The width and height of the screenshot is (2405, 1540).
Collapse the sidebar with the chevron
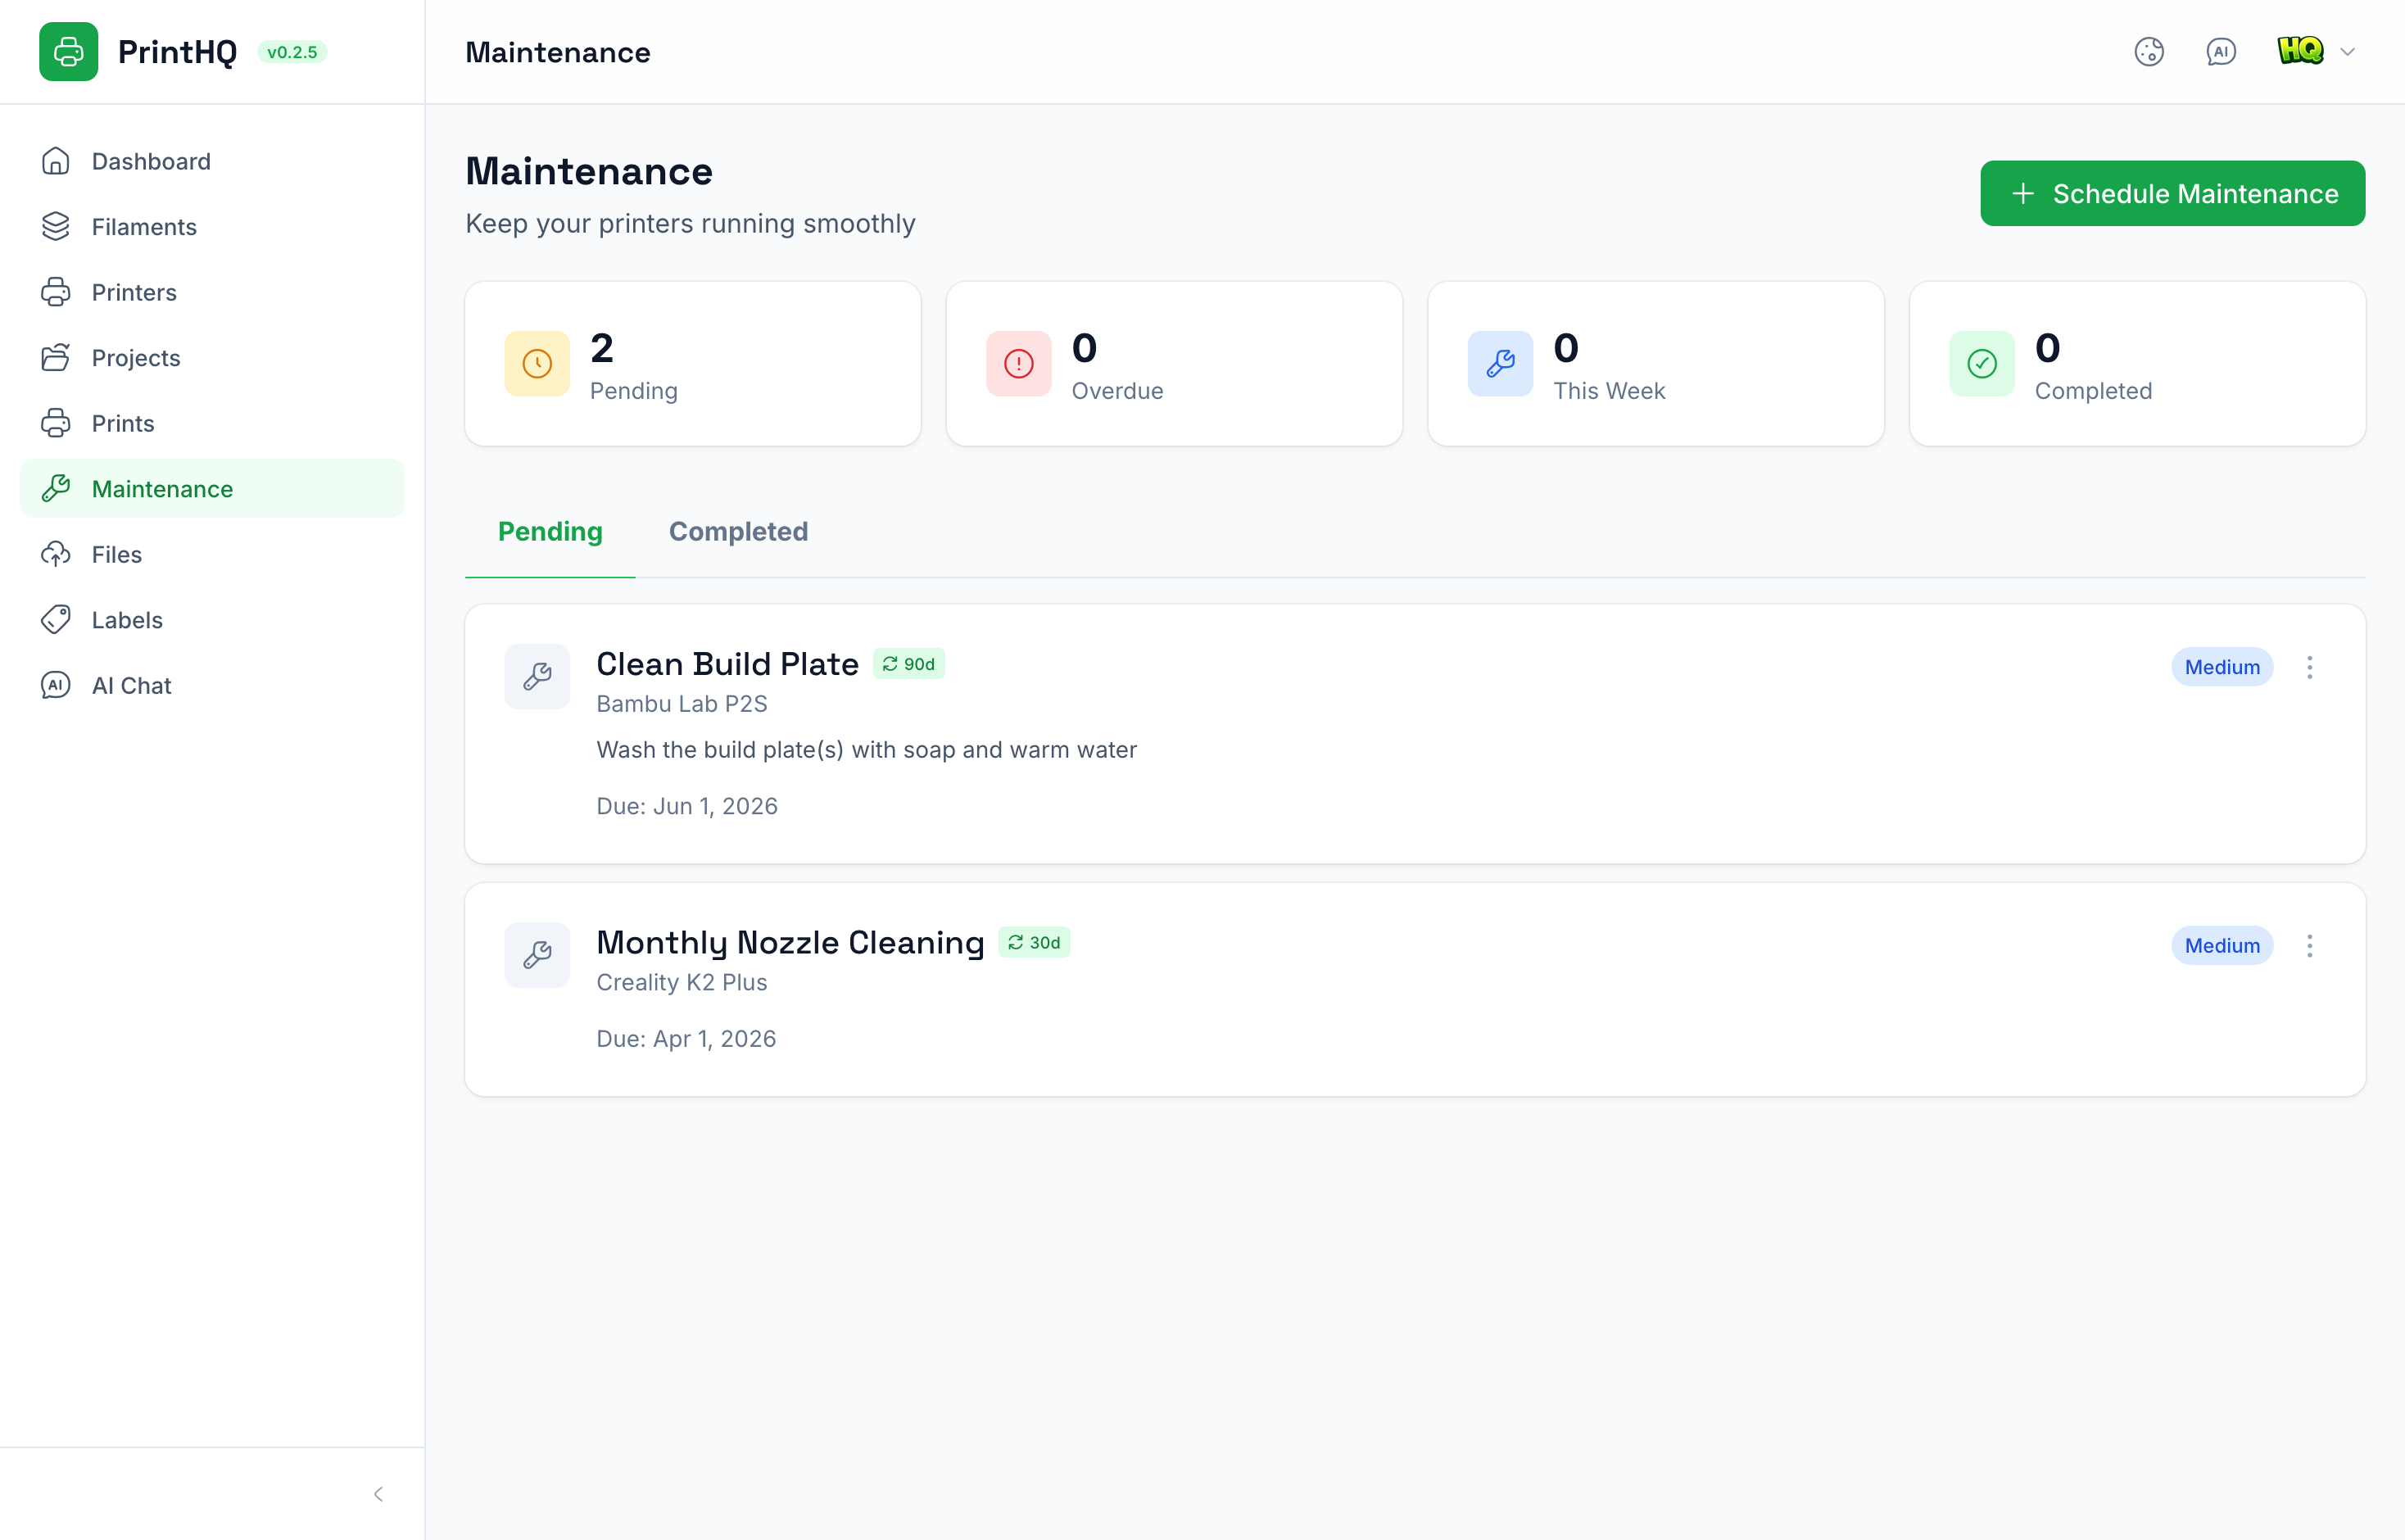point(378,1493)
